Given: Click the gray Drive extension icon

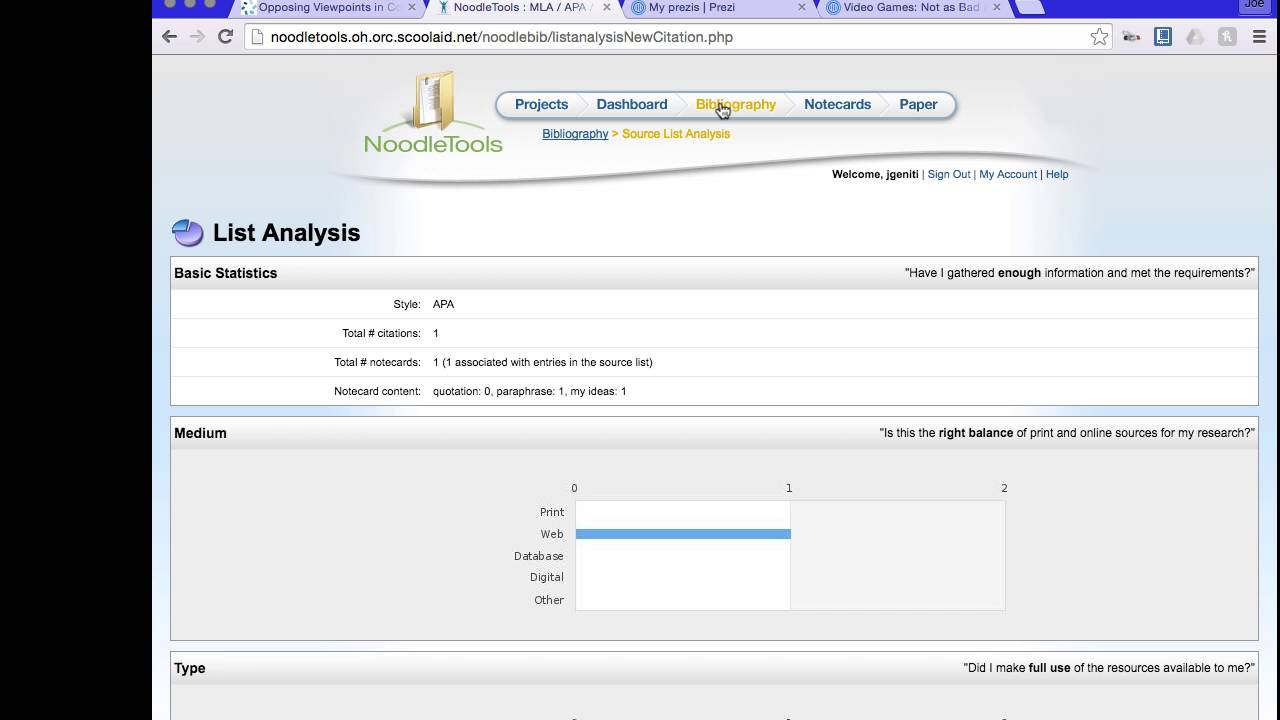Looking at the screenshot, I should tap(1195, 37).
